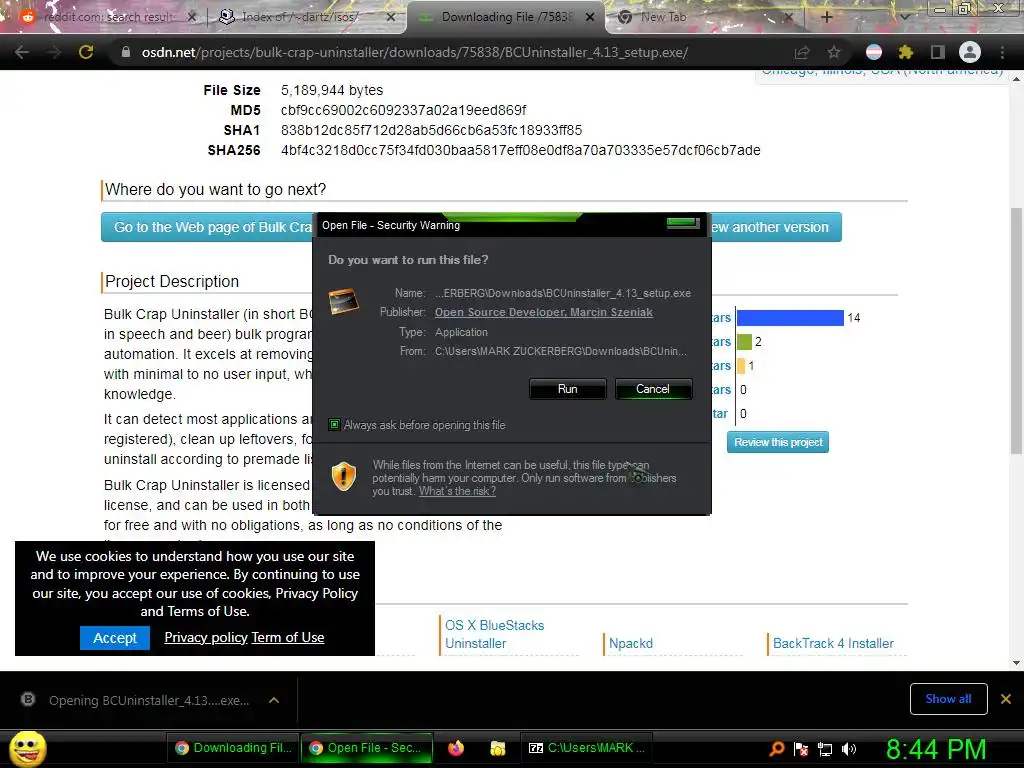Close the Downloading File tab
Viewport: 1024px width, 768px height.
(590, 17)
